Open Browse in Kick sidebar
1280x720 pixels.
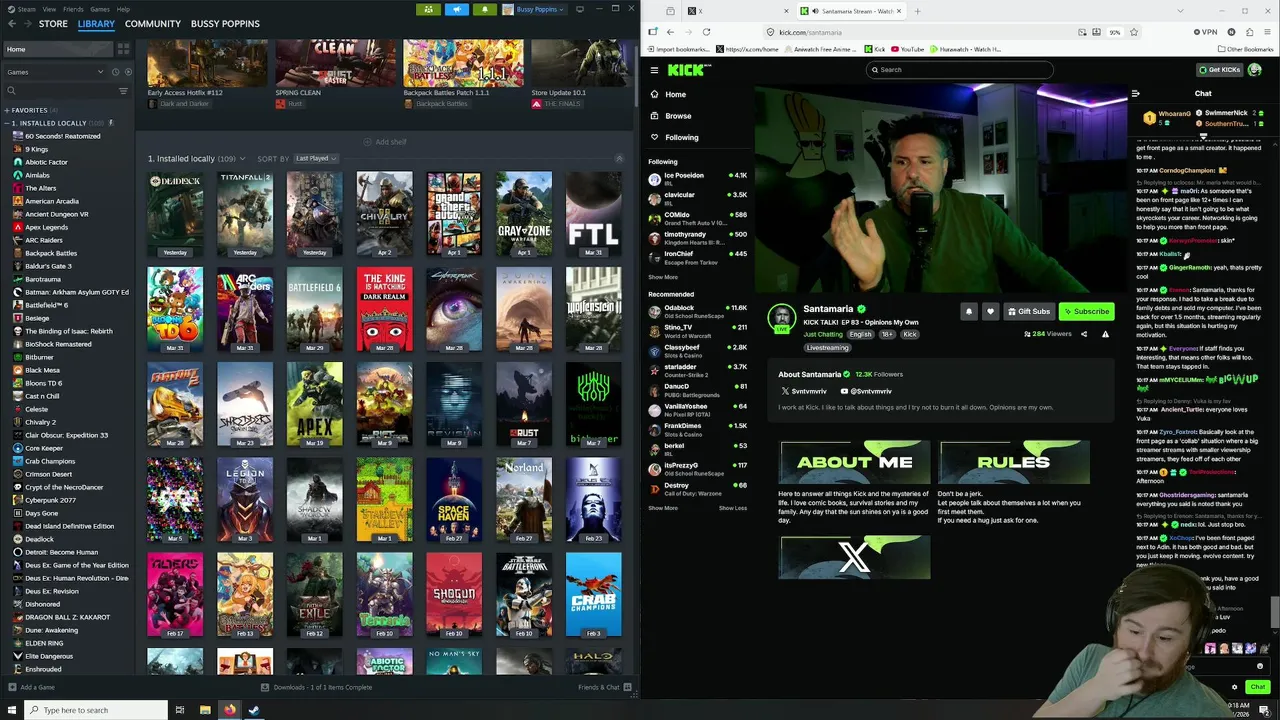[x=677, y=116]
